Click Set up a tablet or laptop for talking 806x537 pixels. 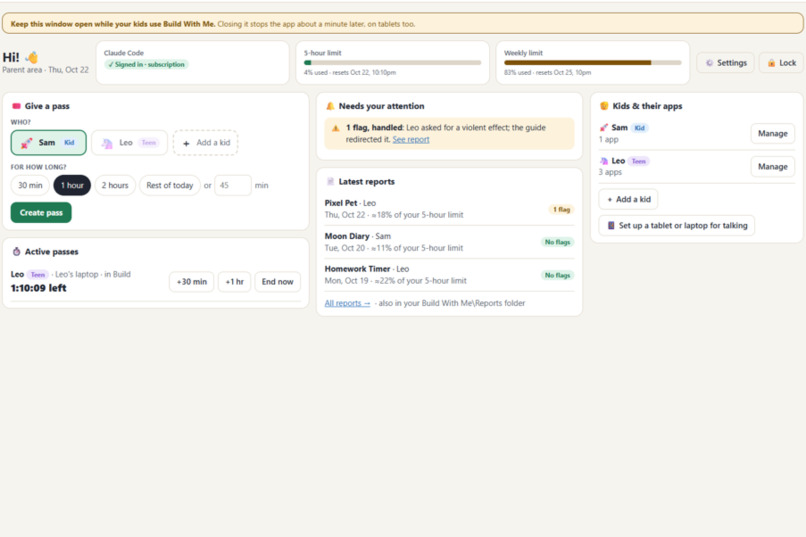[677, 225]
